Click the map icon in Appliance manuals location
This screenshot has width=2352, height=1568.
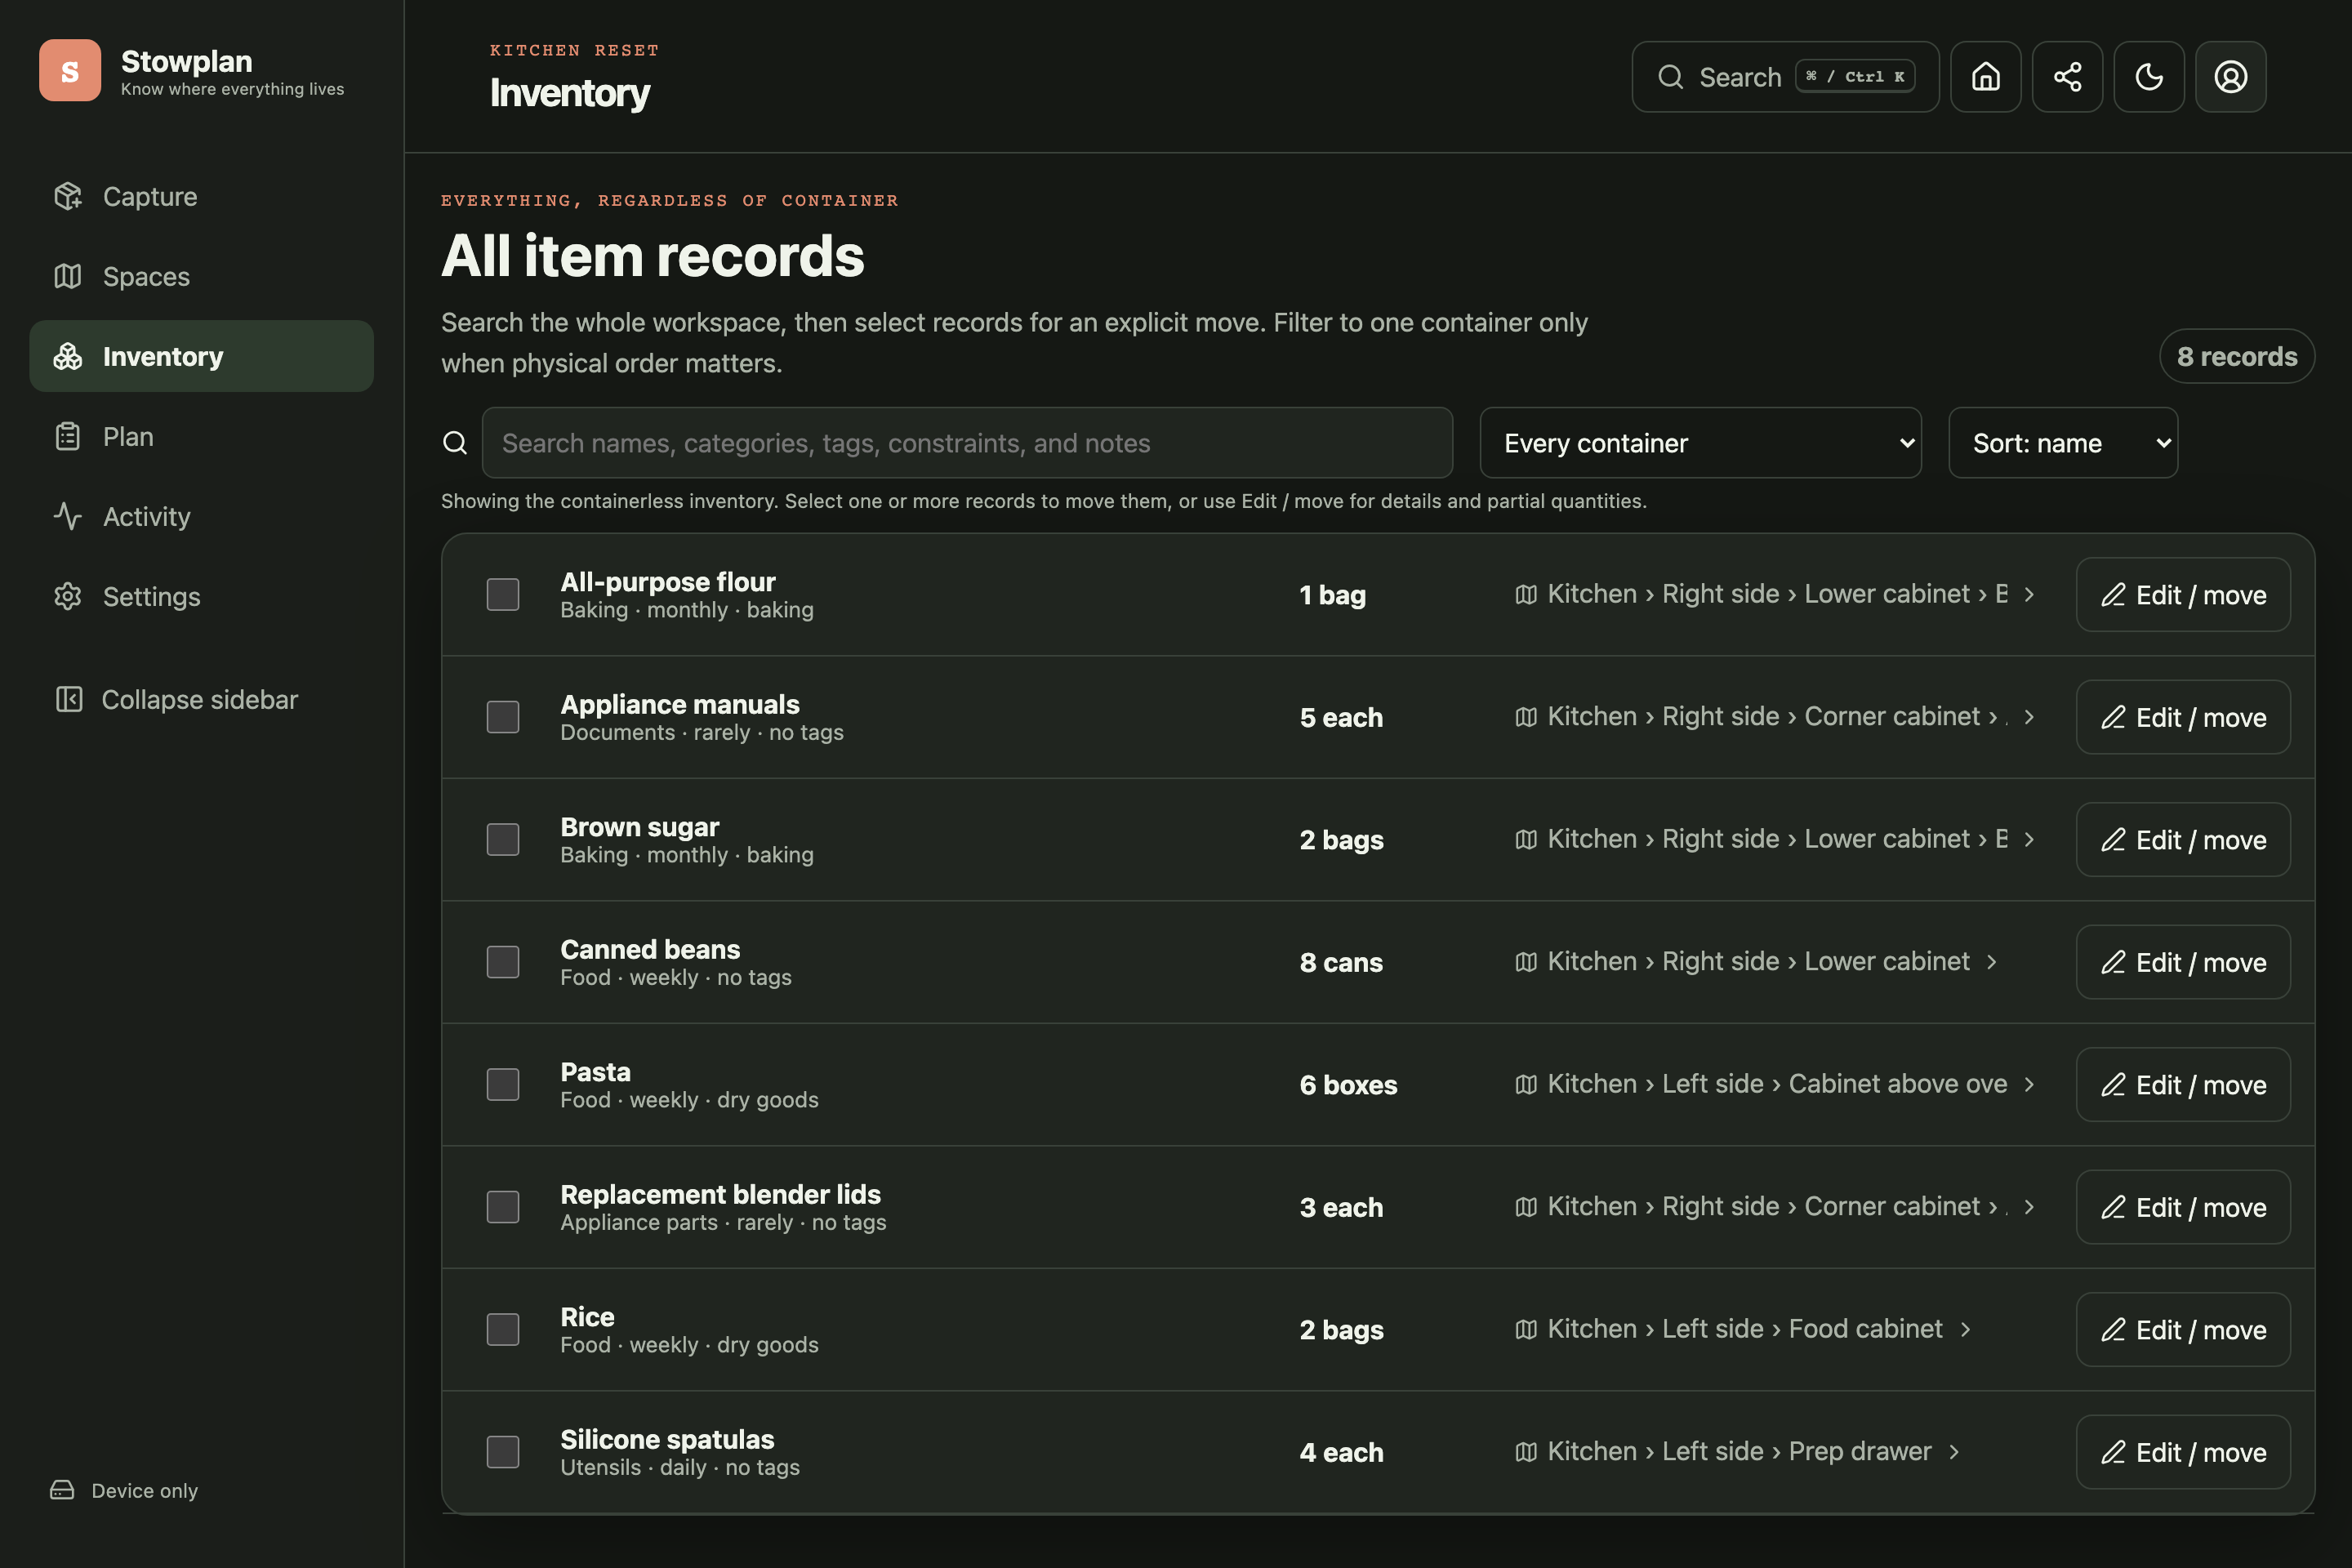(x=1526, y=717)
